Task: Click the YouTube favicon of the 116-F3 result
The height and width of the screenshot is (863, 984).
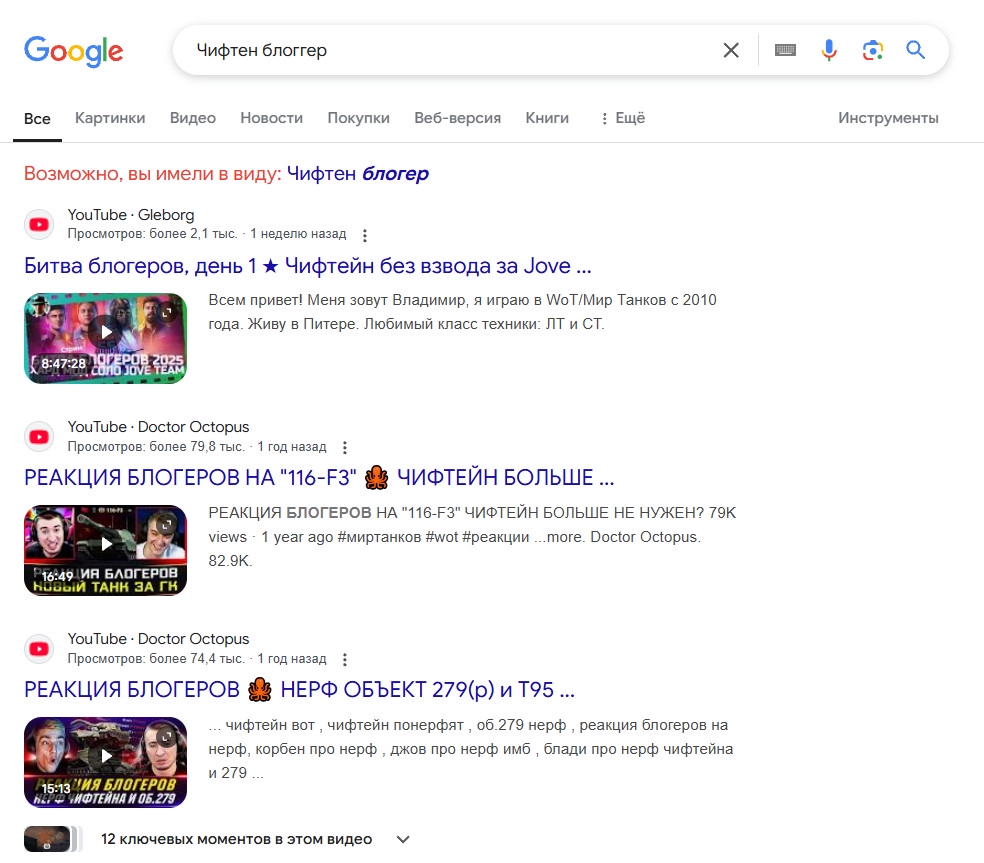Action: click(x=39, y=436)
